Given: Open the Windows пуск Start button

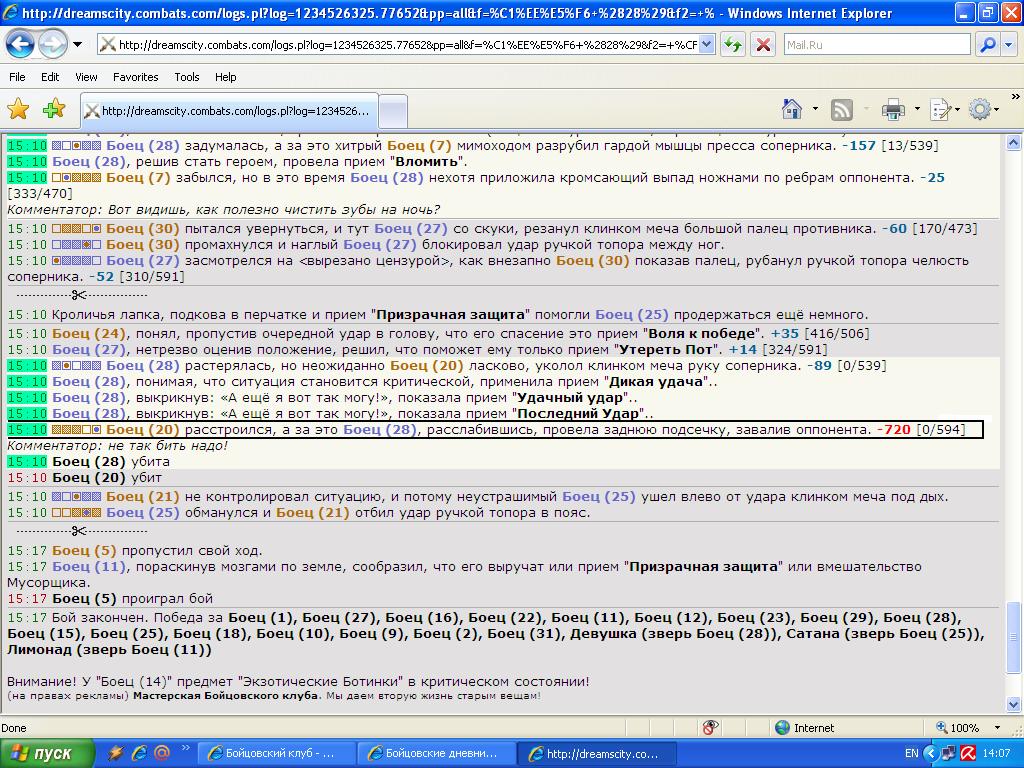Looking at the screenshot, I should pyautogui.click(x=46, y=754).
